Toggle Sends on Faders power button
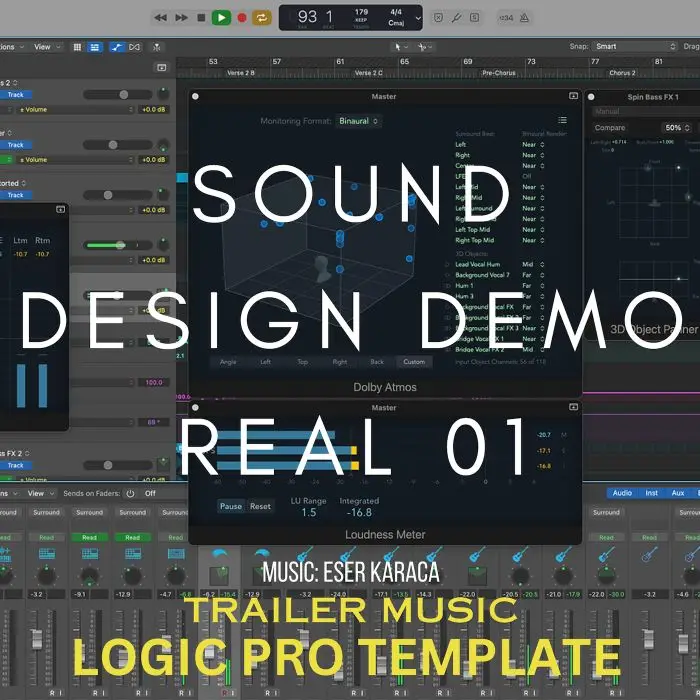The image size is (700, 700). [130, 493]
